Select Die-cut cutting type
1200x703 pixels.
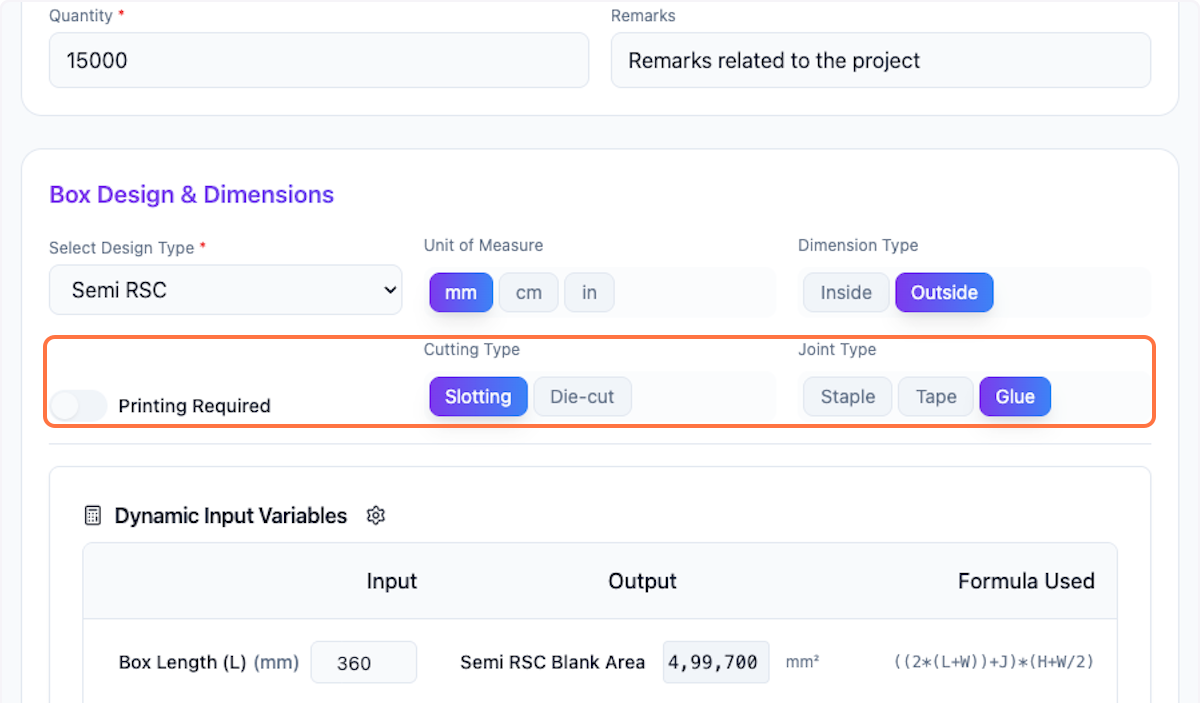[582, 397]
